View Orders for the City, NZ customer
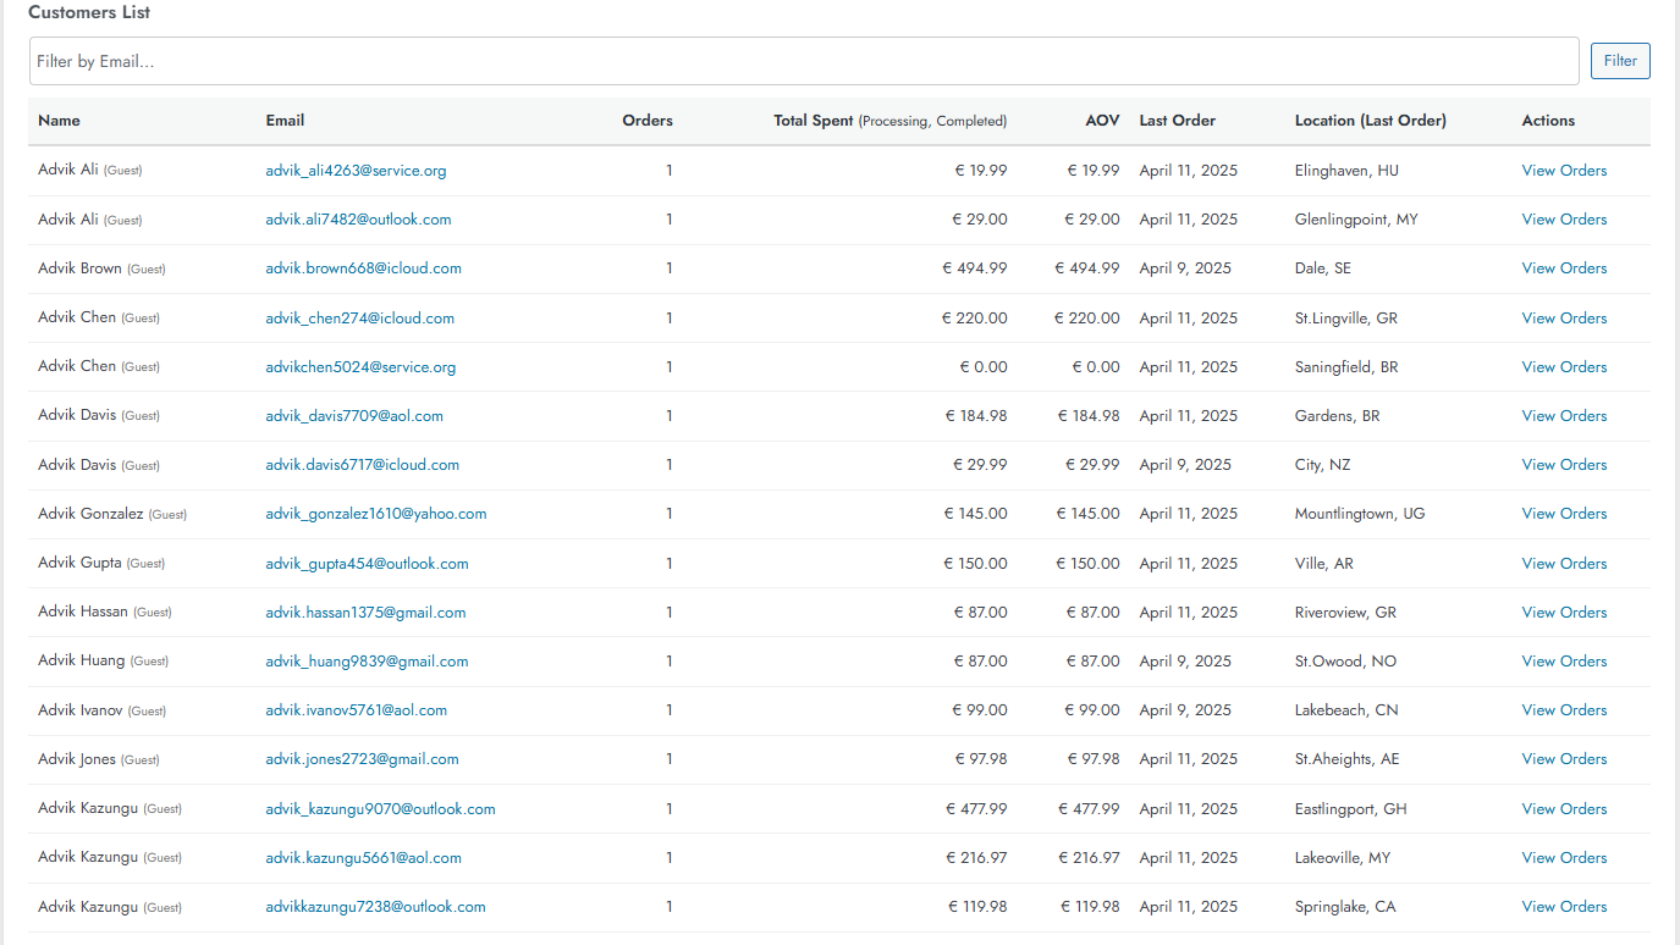The width and height of the screenshot is (1680, 945). pyautogui.click(x=1564, y=465)
